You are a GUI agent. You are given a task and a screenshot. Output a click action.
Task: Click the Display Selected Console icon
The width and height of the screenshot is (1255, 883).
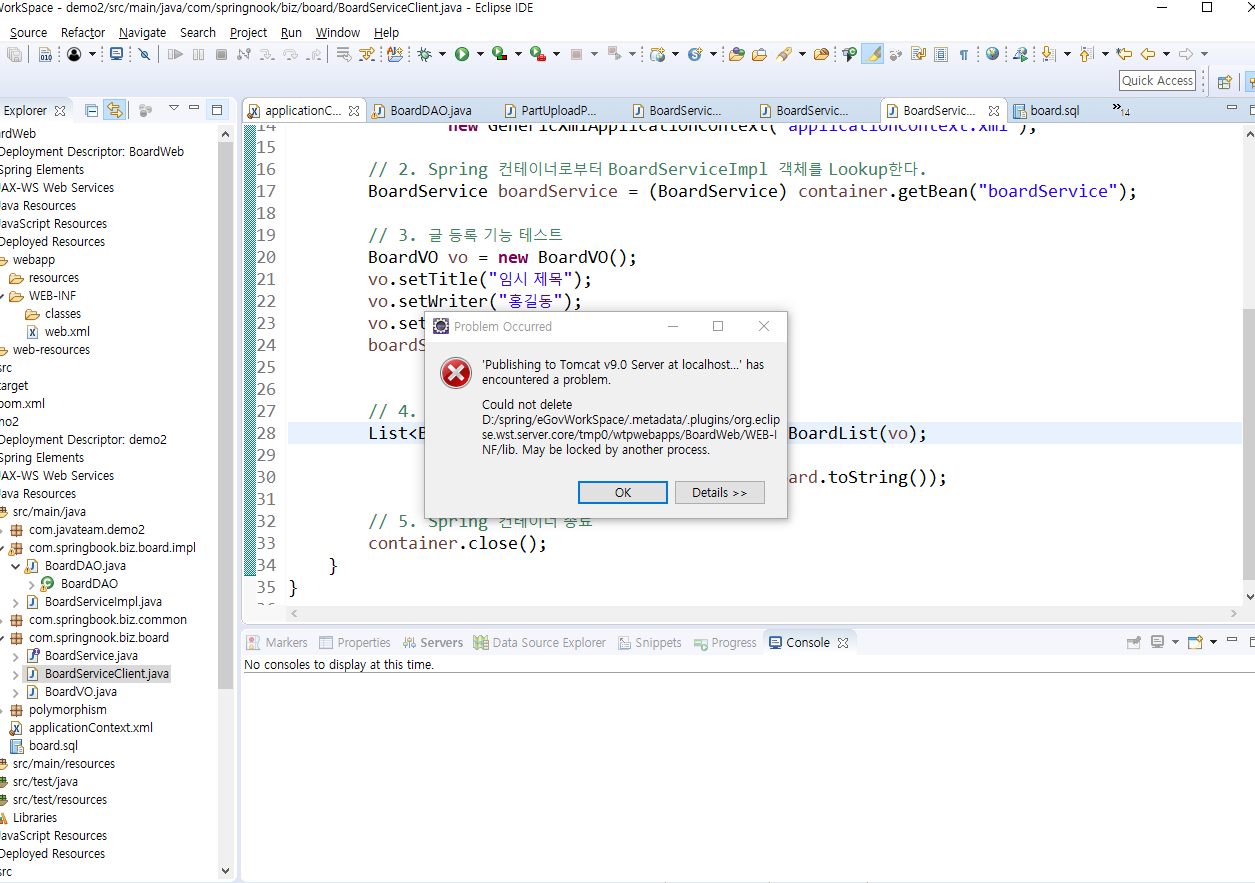tap(1157, 642)
